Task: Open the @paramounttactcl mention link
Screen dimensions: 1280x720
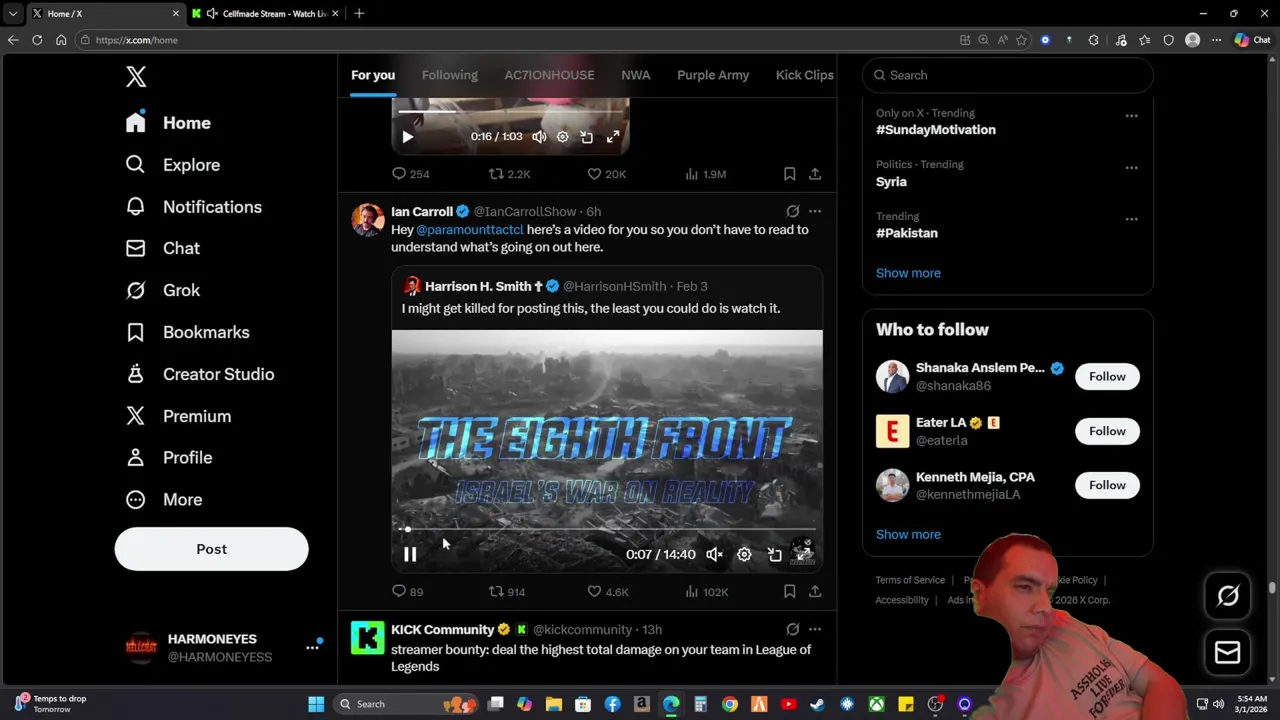Action: pyautogui.click(x=470, y=230)
